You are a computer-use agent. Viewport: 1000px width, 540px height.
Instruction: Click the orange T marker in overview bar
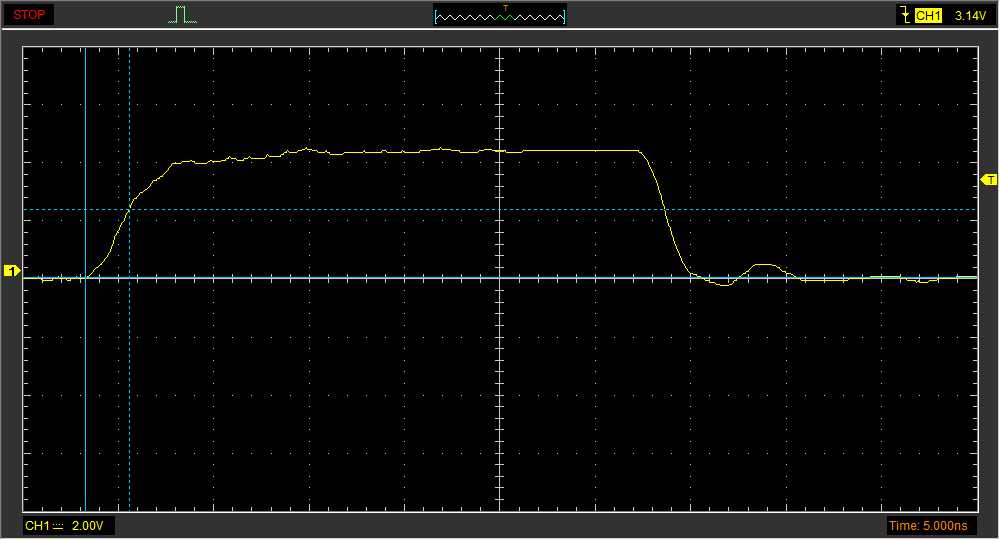(x=505, y=8)
